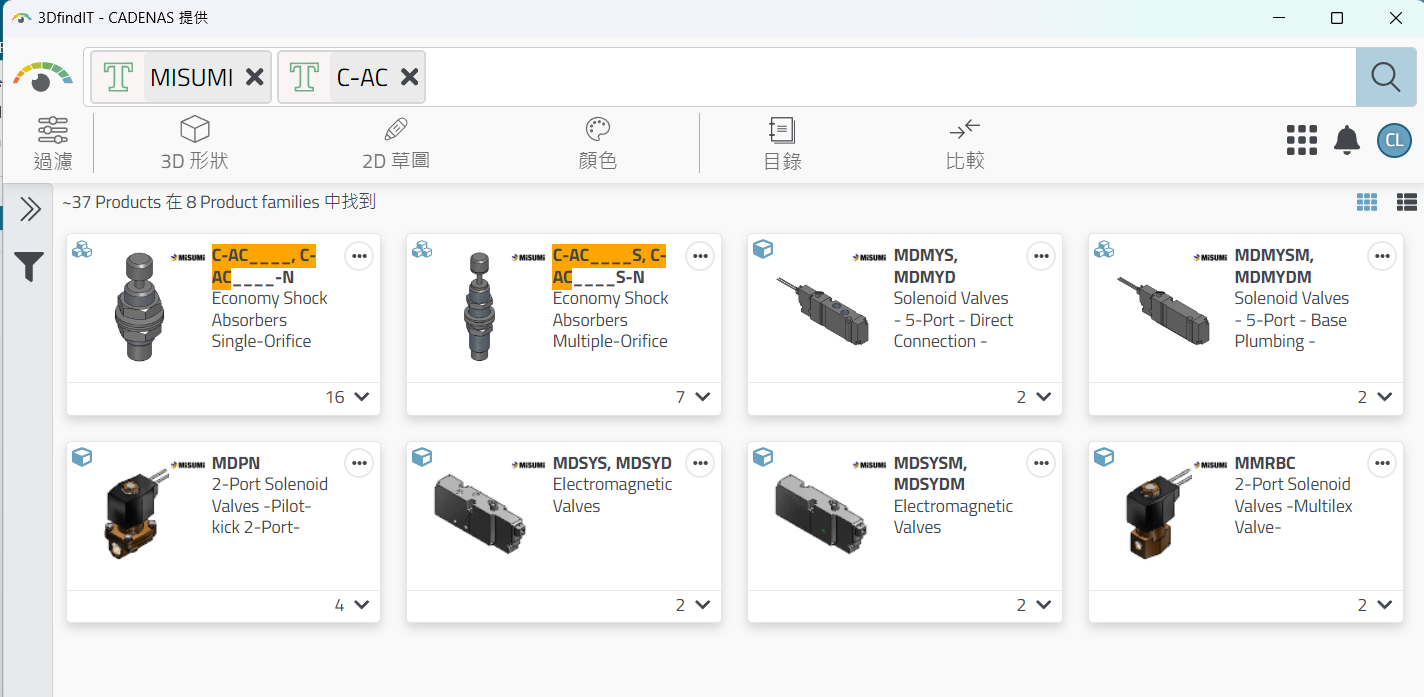This screenshot has height=697, width=1424.
Task: Open the 目錄 catalog
Action: coord(782,144)
